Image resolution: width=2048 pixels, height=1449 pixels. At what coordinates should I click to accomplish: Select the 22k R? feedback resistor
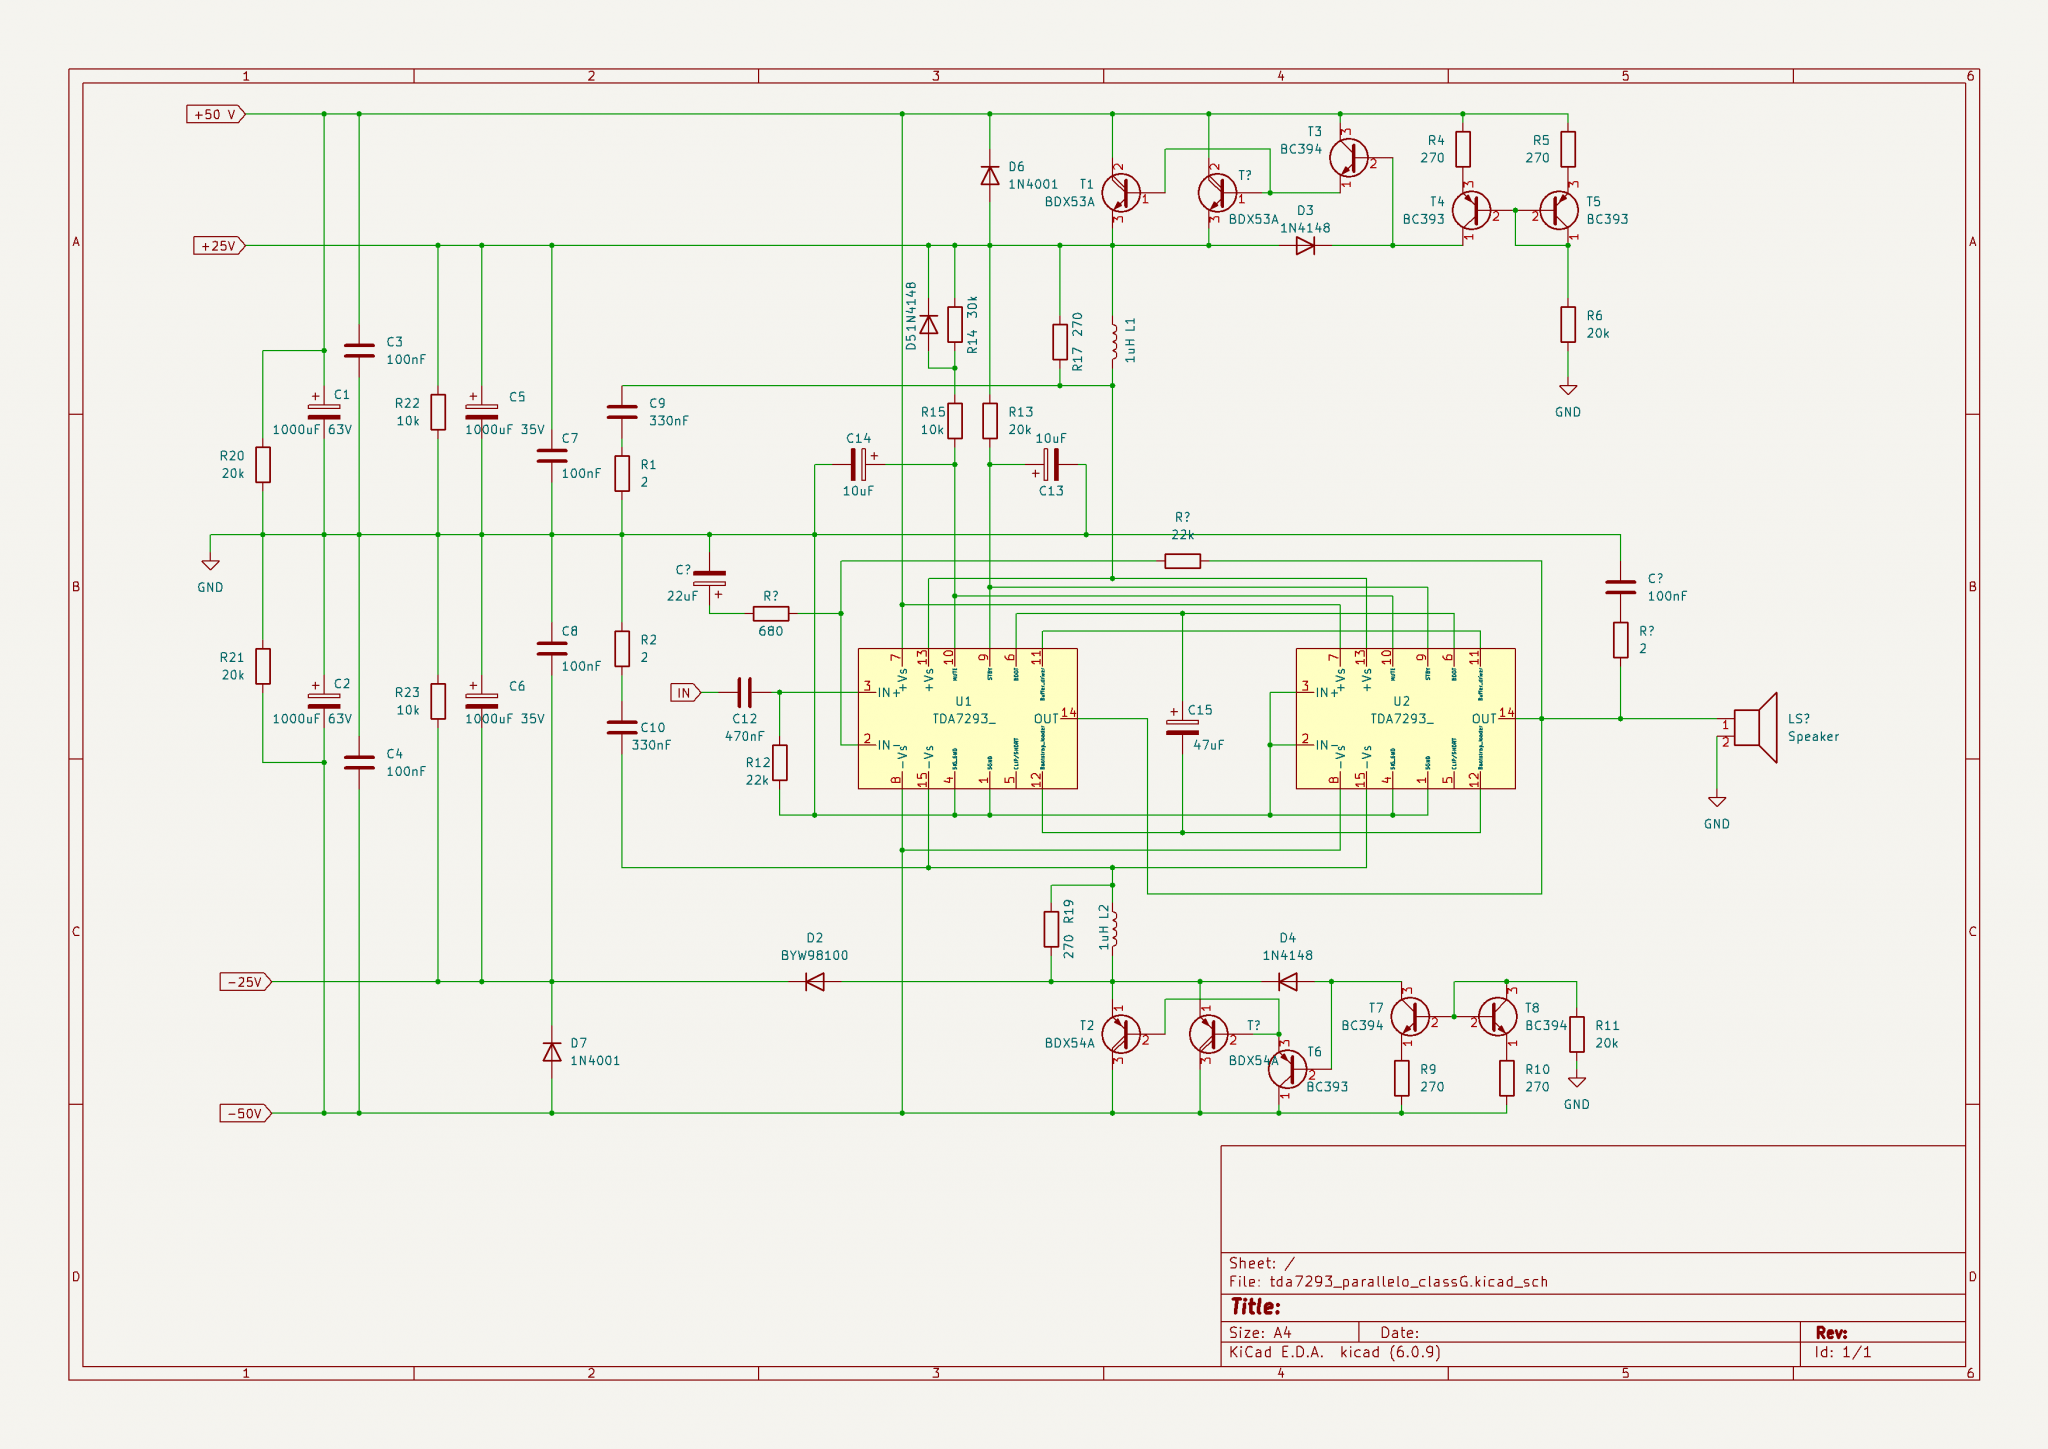click(x=1182, y=561)
